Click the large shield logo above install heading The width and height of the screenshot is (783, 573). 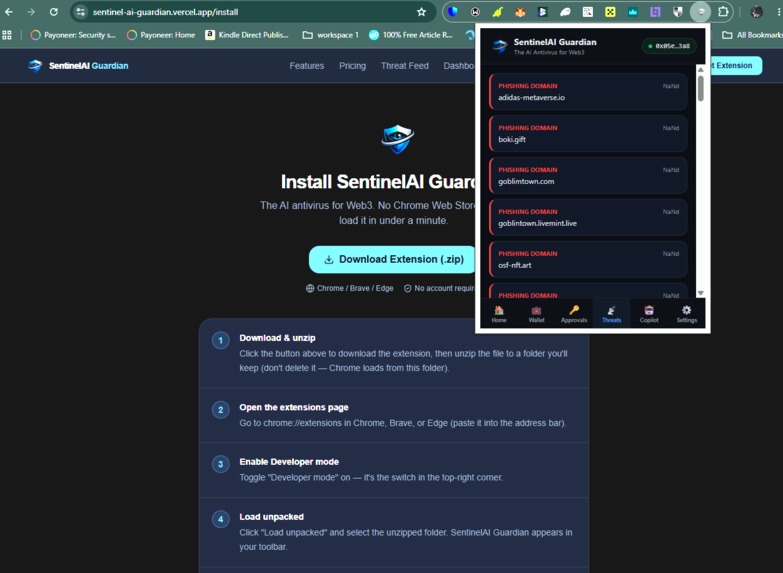(397, 139)
